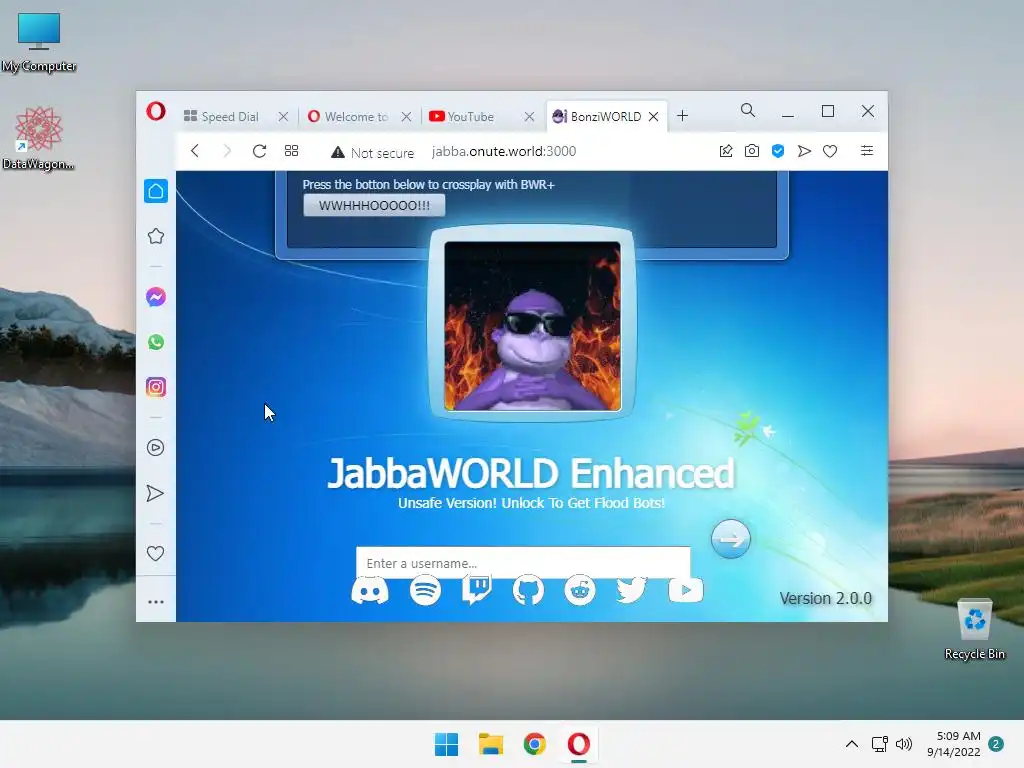The width and height of the screenshot is (1024, 768).
Task: Reload the current page
Action: pyautogui.click(x=259, y=151)
